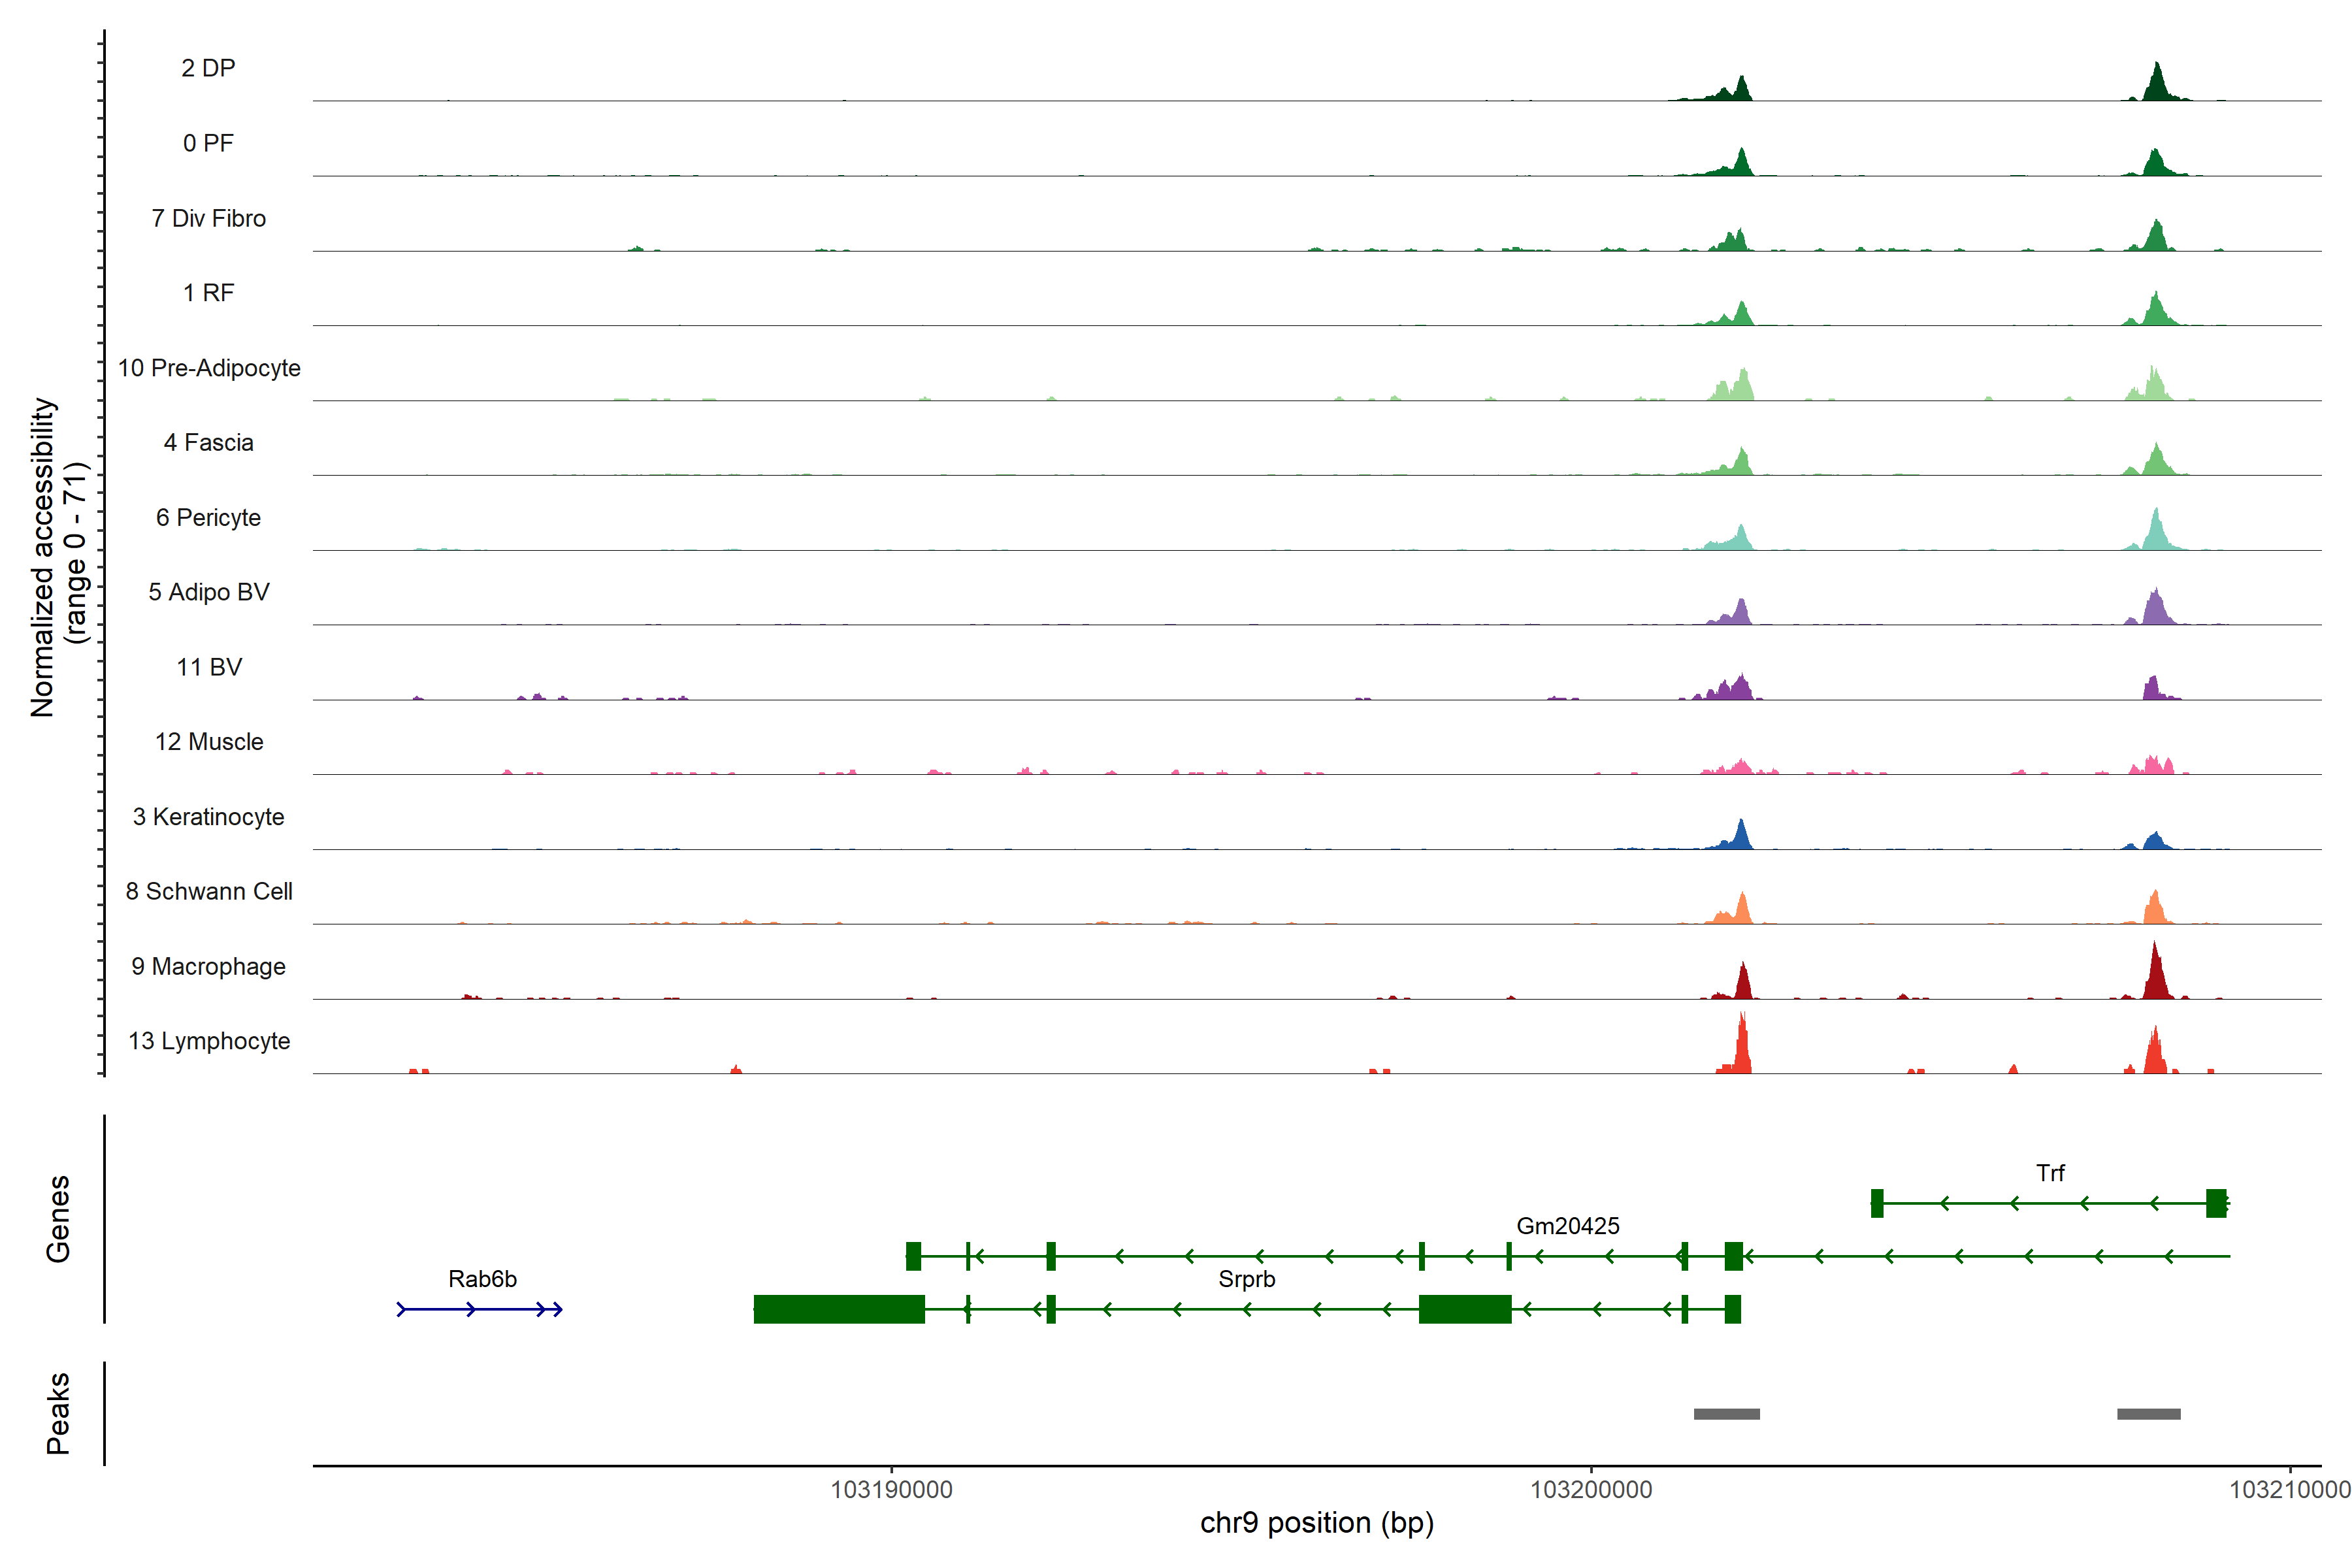Click the Srprb gene label
The image size is (2352, 1568).
click(x=1246, y=1279)
